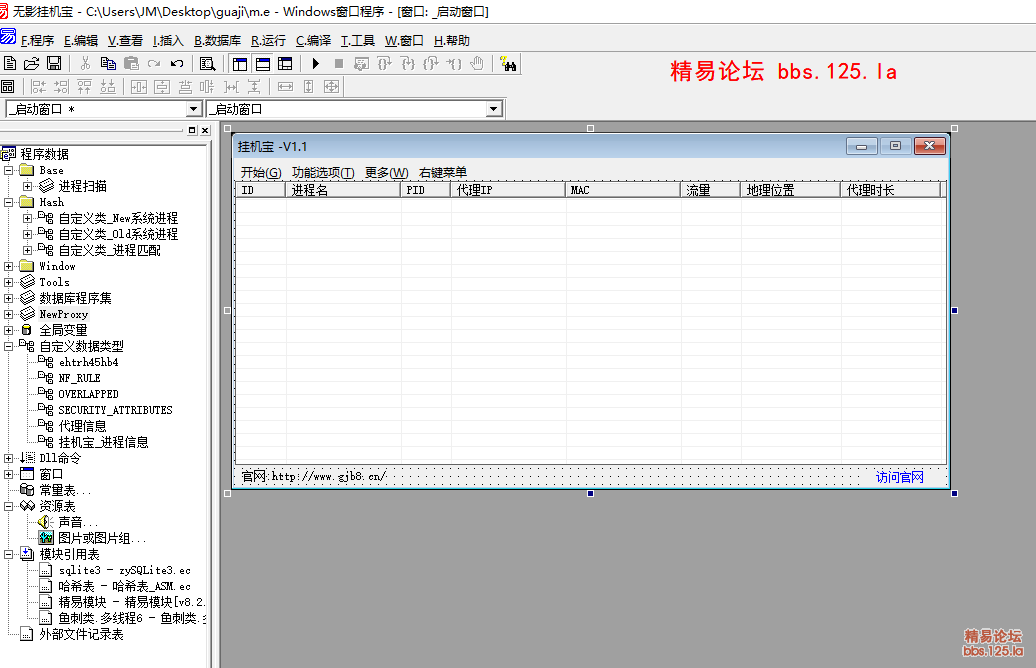This screenshot has width=1036, height=668.
Task: Open the right _启动窗口 combo dropdown
Action: pyautogui.click(x=494, y=109)
